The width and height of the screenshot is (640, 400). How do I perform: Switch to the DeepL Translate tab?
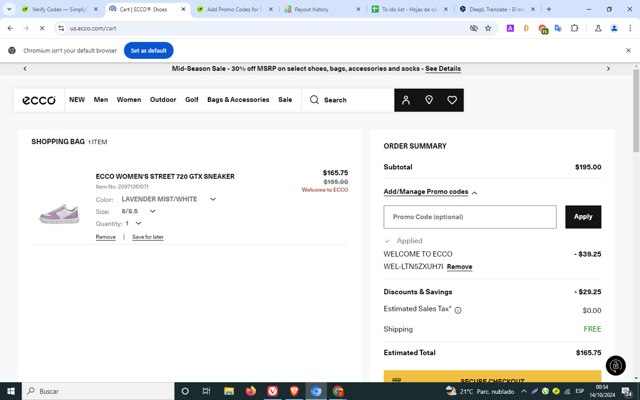[496, 9]
